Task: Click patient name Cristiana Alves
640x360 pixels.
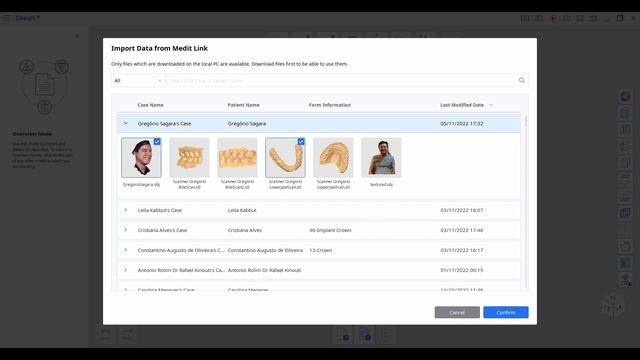Action: (x=245, y=230)
